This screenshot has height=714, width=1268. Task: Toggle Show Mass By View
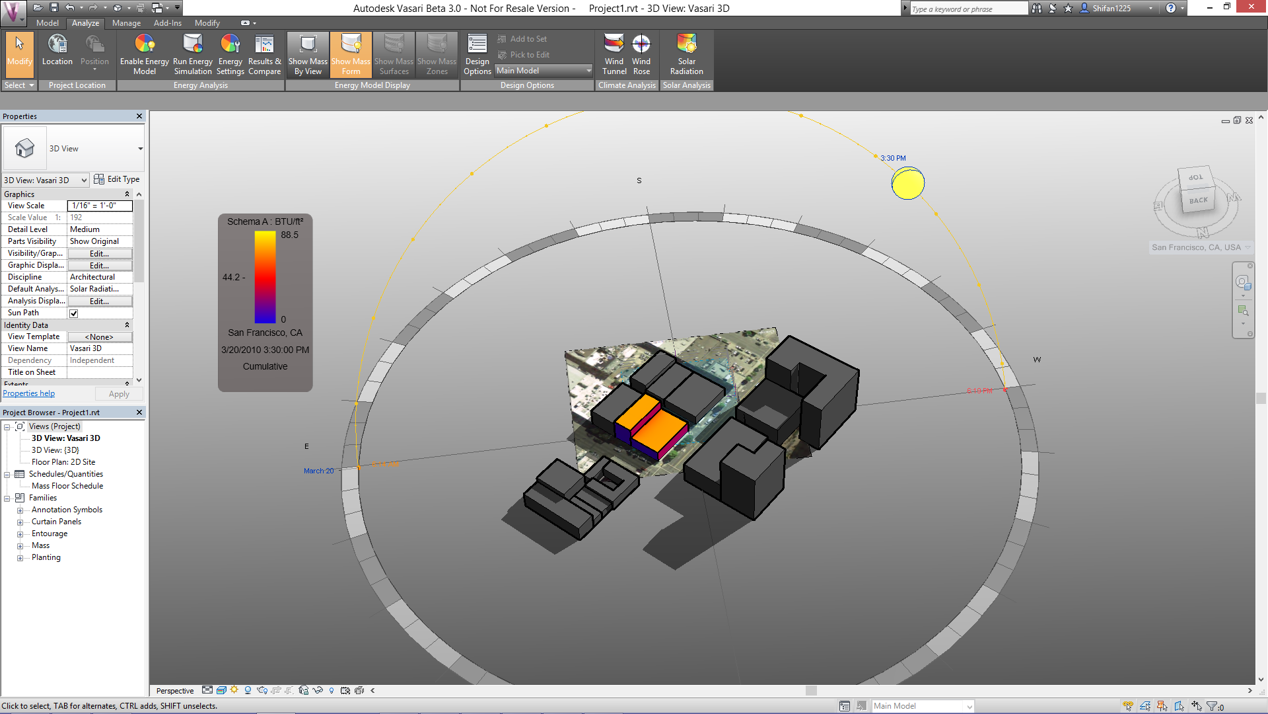point(307,54)
